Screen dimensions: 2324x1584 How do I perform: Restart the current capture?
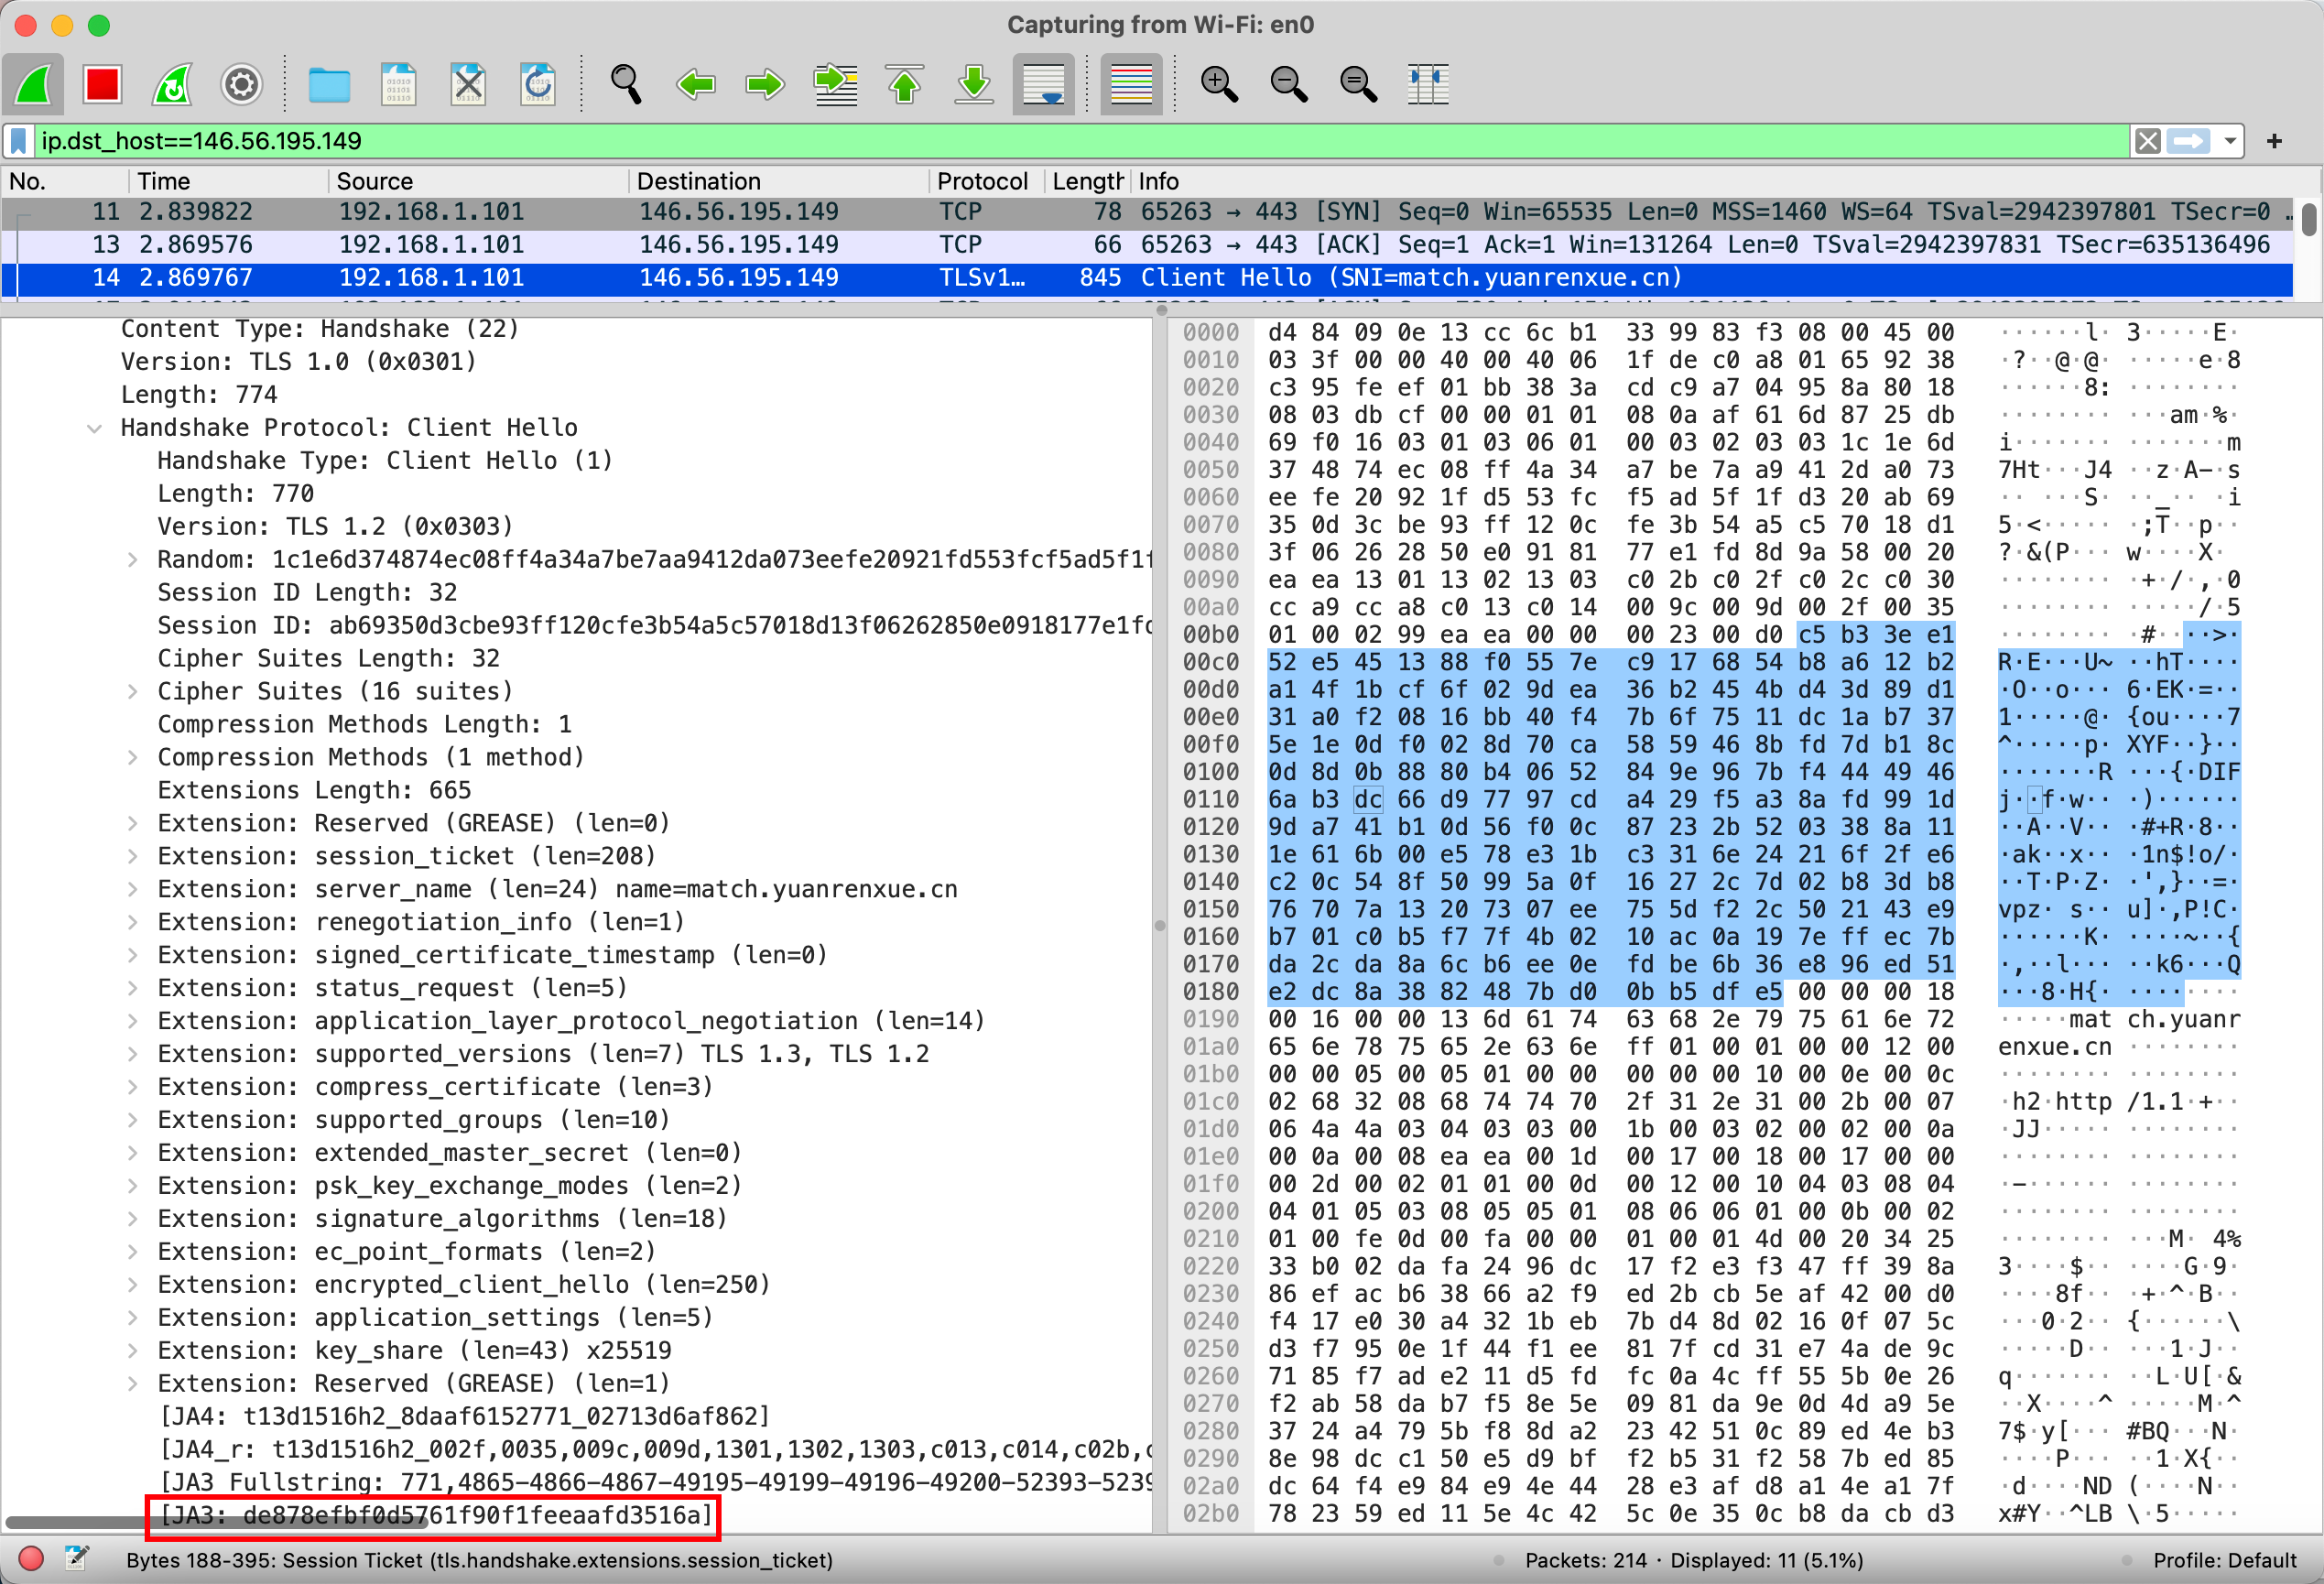[172, 85]
